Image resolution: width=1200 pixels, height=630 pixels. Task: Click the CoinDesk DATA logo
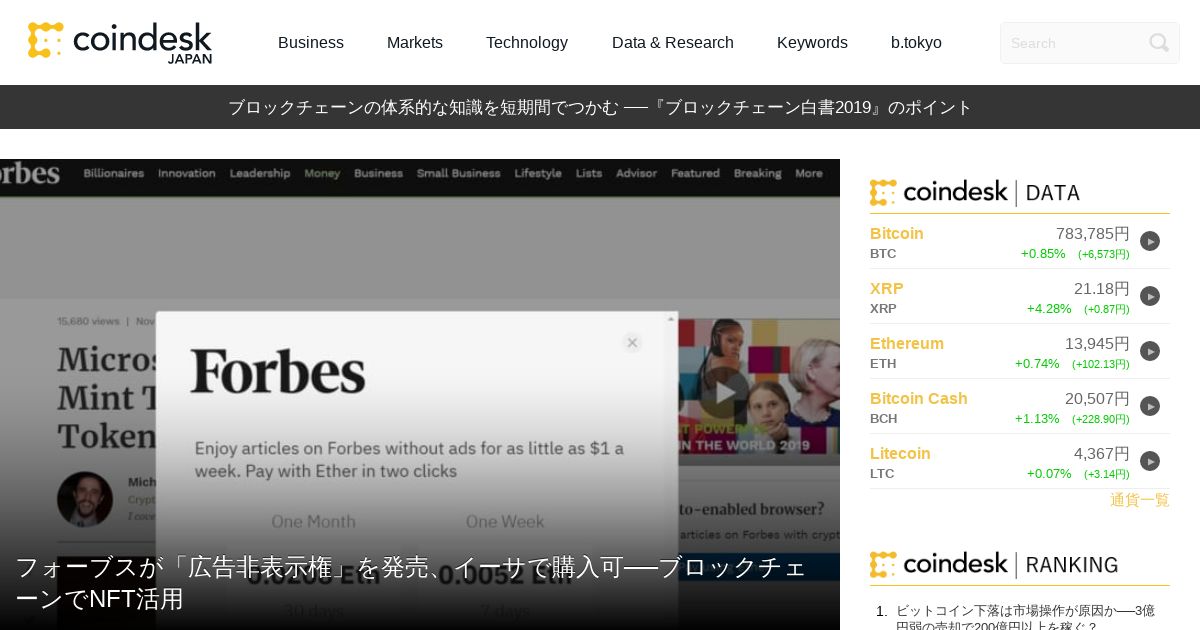[x=975, y=193]
